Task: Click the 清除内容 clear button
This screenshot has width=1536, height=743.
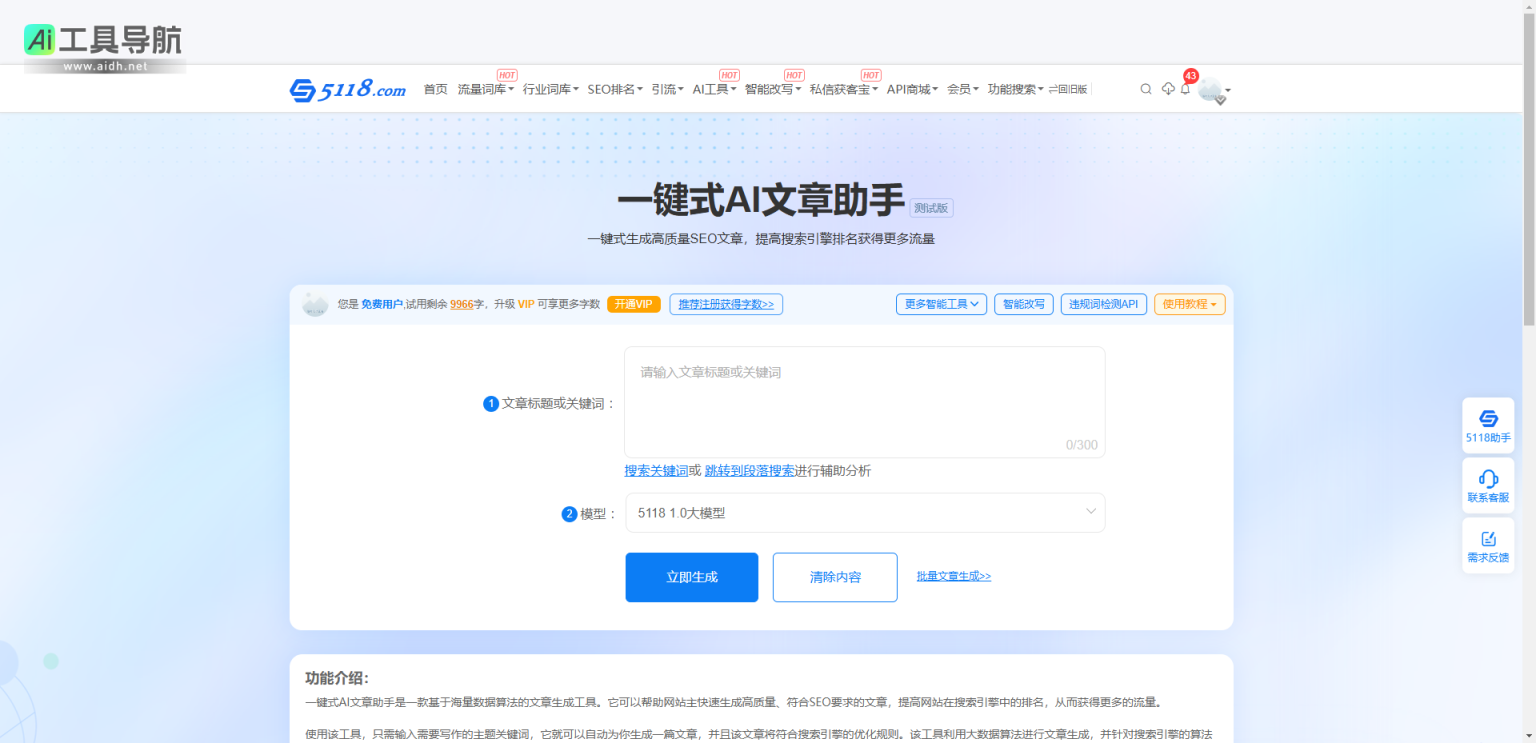Action: tap(834, 577)
